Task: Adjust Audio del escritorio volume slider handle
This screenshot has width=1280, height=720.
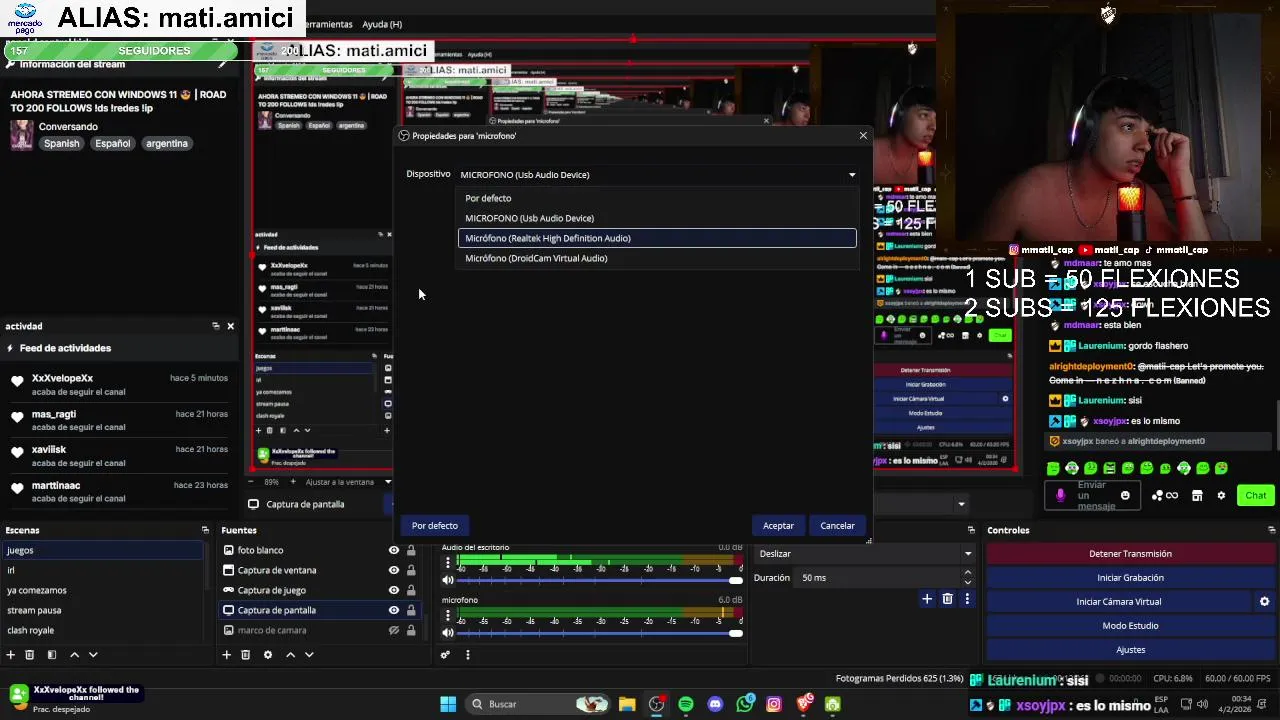Action: point(736,580)
